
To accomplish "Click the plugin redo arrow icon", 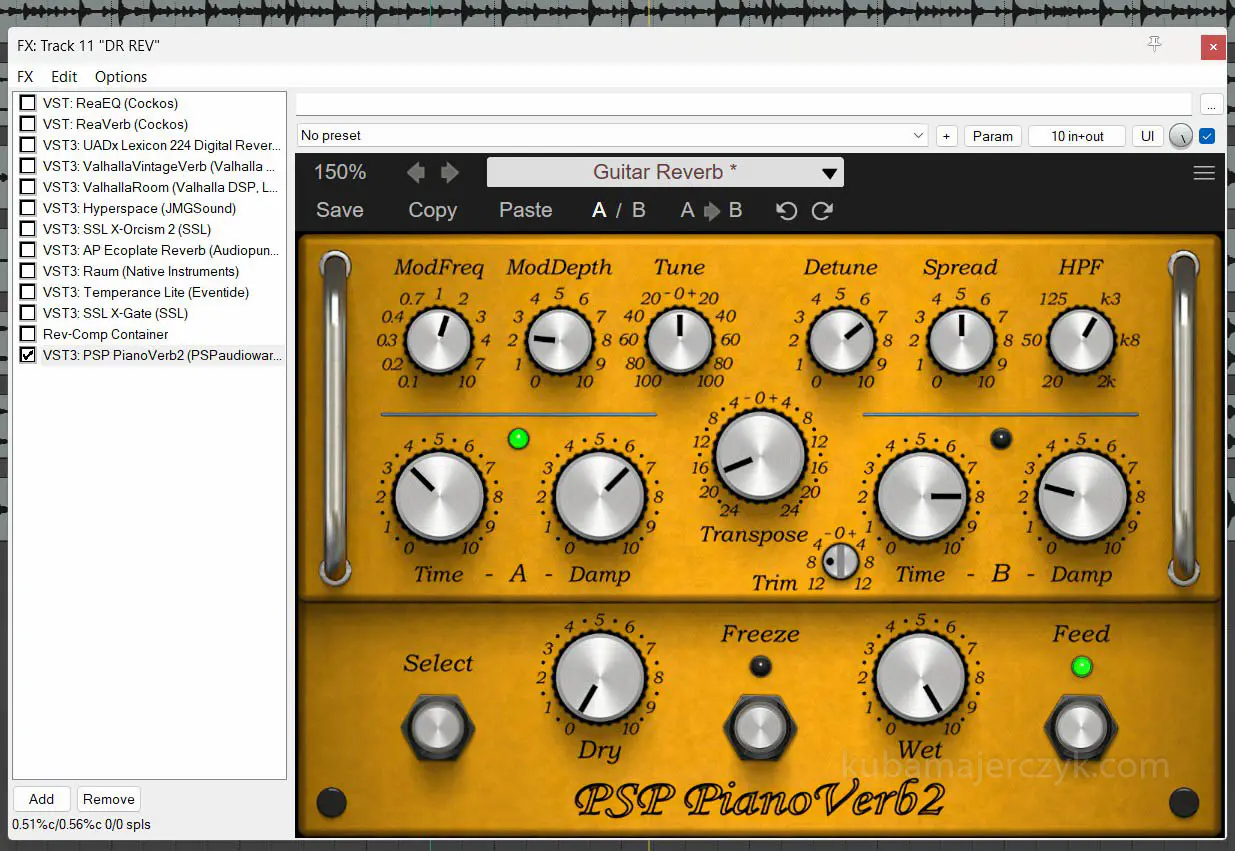I will pos(822,211).
